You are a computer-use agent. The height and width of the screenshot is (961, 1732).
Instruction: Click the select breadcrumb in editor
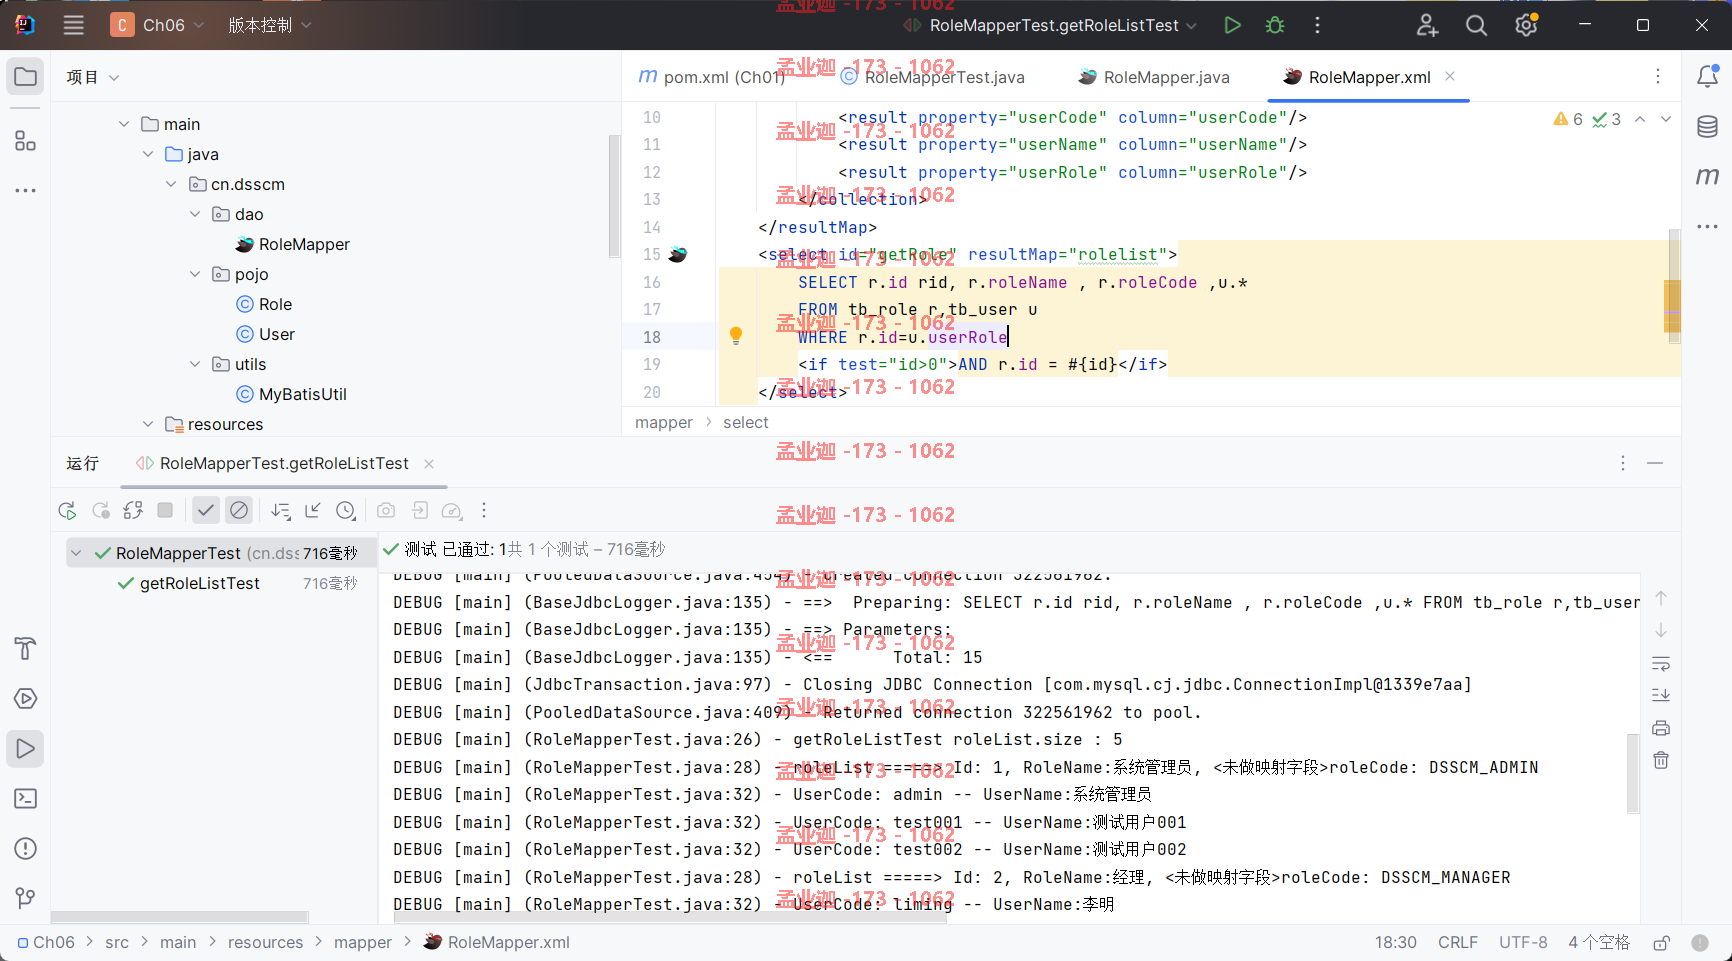tap(746, 422)
